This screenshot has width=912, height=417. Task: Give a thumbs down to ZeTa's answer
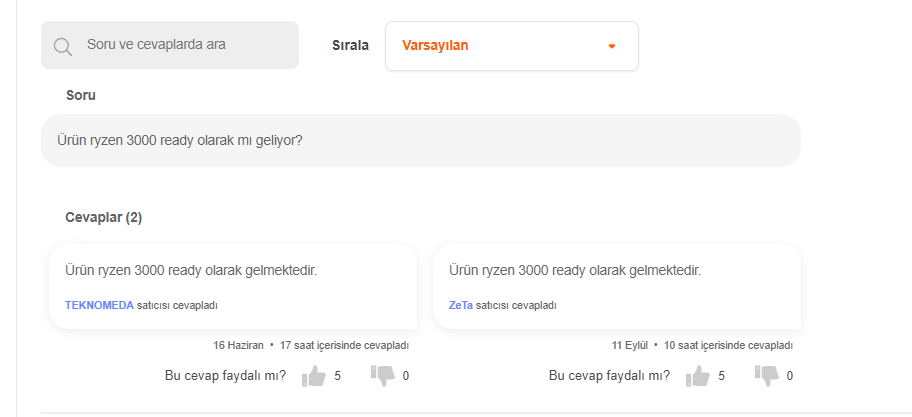(766, 375)
